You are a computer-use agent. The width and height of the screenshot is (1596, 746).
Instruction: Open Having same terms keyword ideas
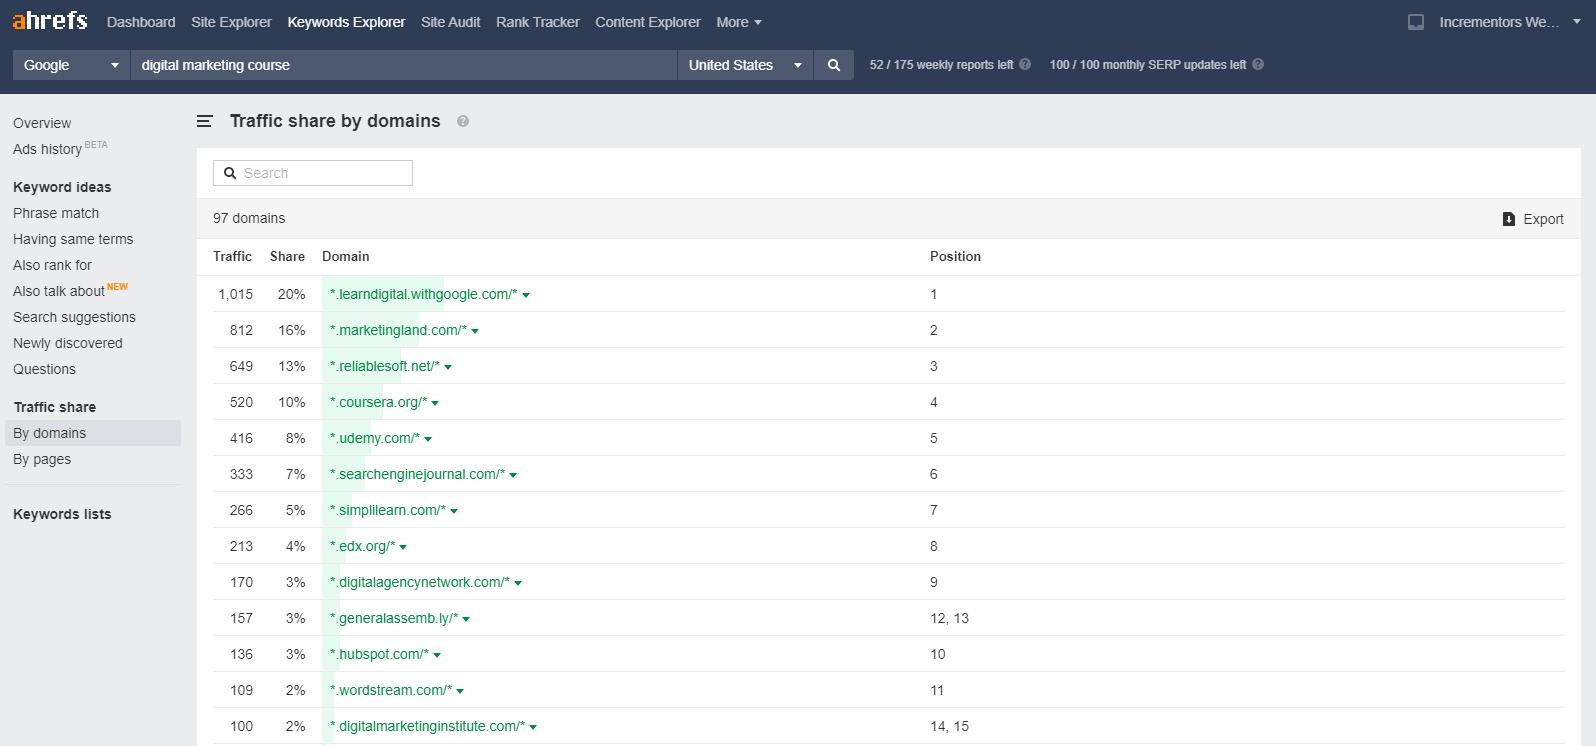pyautogui.click(x=73, y=239)
